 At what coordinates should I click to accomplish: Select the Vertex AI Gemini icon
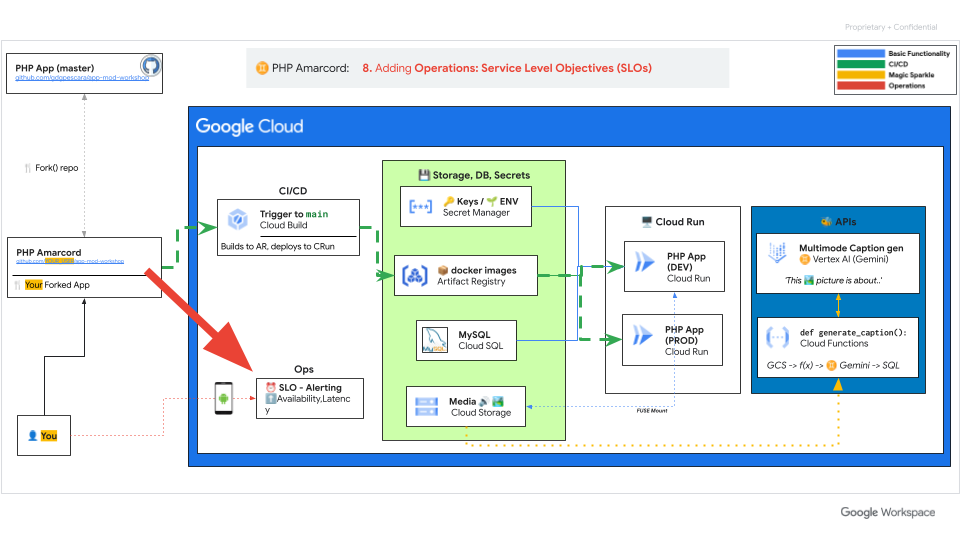[776, 253]
